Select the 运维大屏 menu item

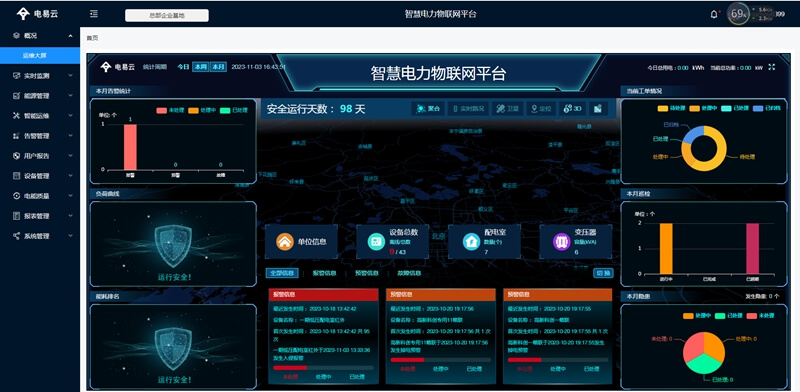[40, 56]
